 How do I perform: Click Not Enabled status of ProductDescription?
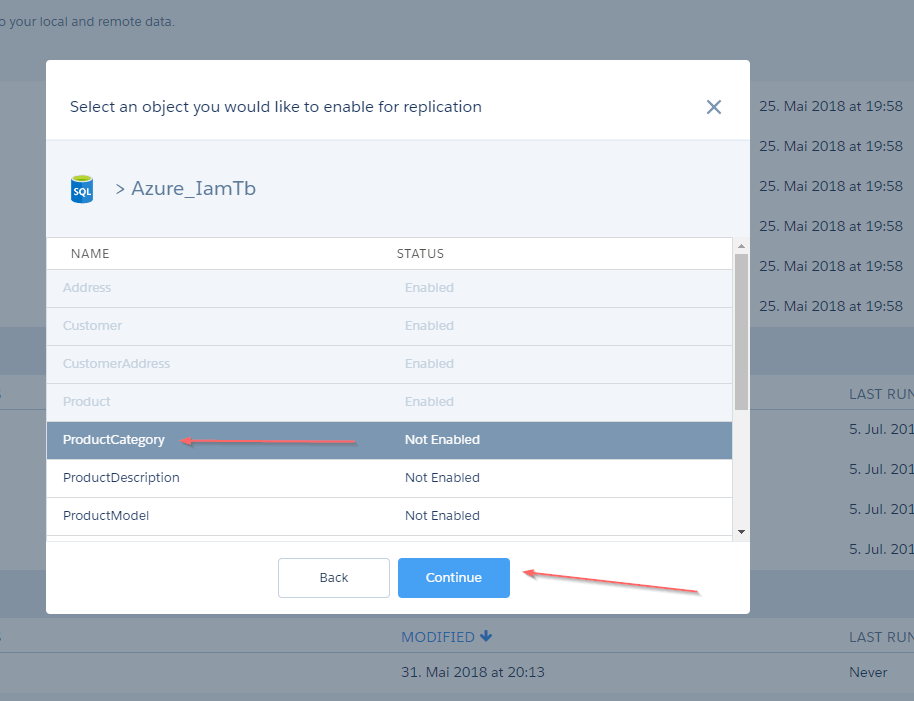pos(442,478)
